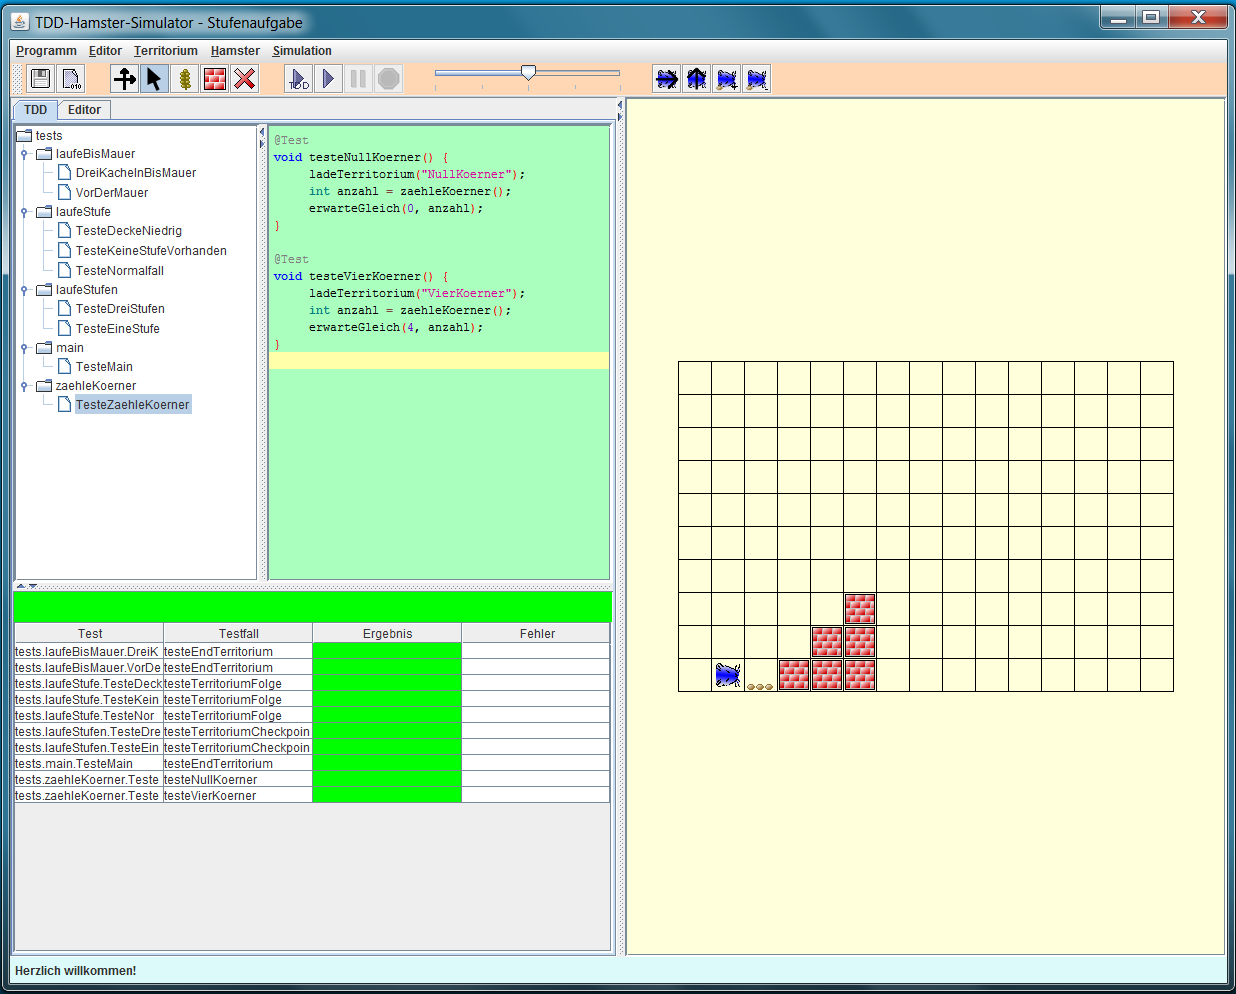
Task: Click the save program floppy disk icon
Action: pyautogui.click(x=40, y=79)
